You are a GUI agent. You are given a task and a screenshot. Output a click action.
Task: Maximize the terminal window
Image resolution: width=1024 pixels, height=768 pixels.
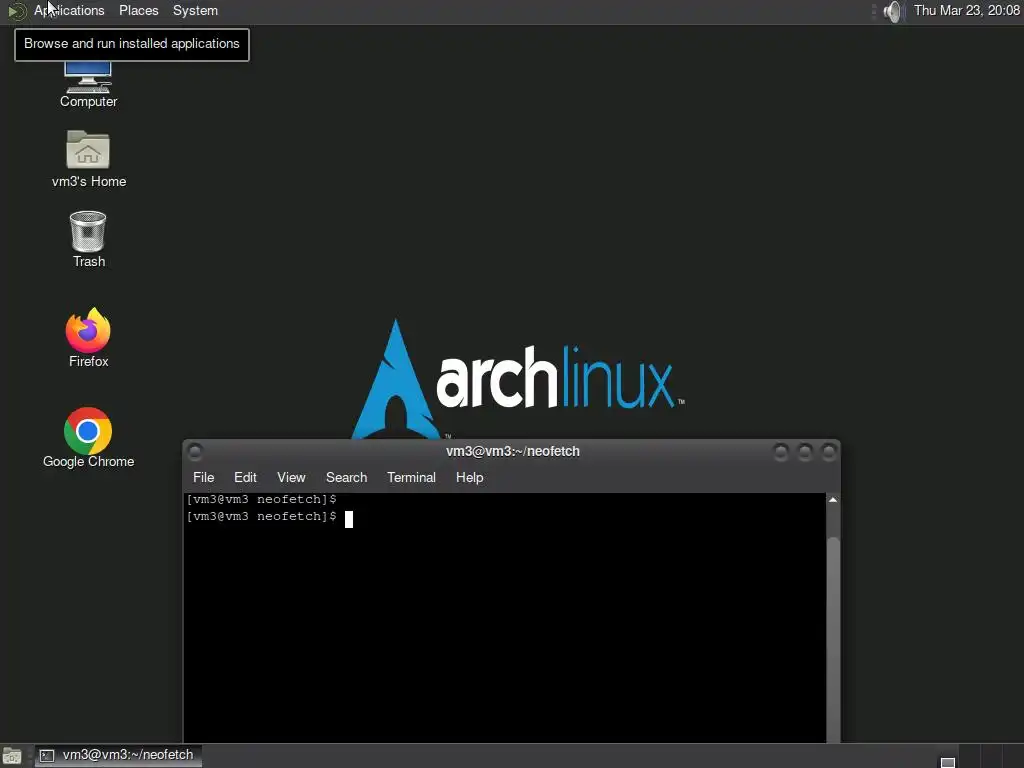tap(805, 451)
